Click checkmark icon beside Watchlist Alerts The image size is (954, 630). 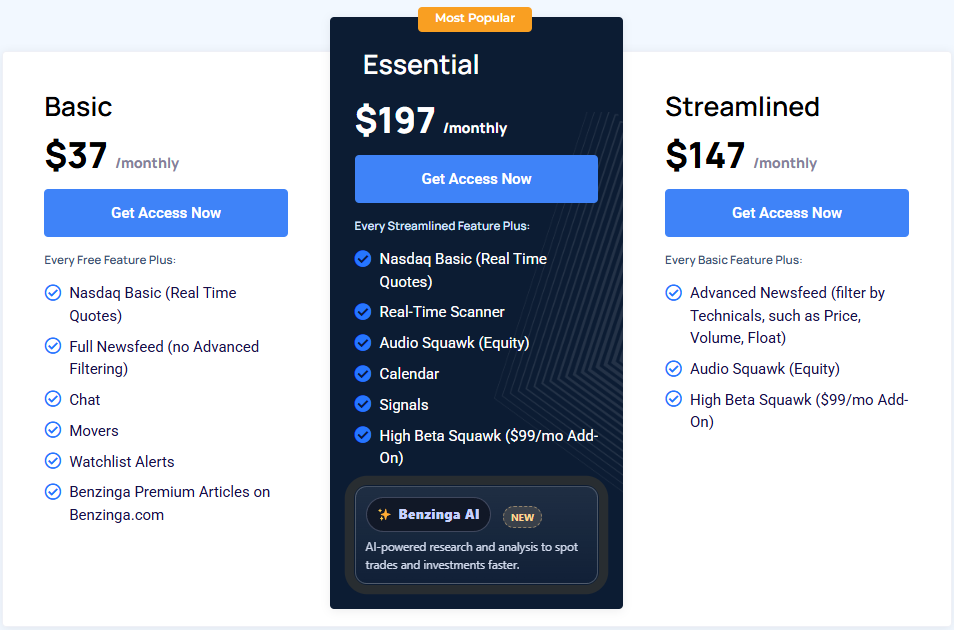(x=53, y=461)
